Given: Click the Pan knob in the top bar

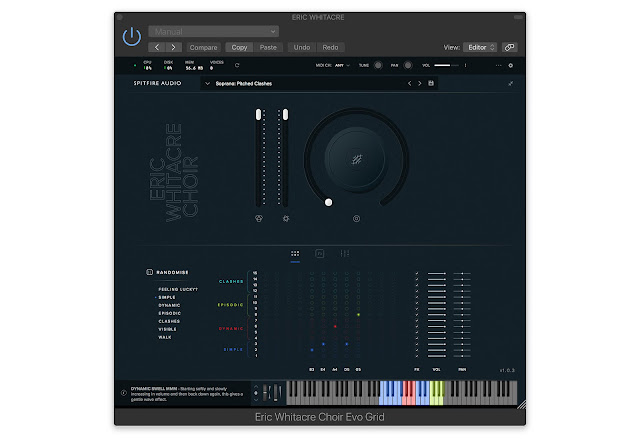Looking at the screenshot, I should click(407, 65).
